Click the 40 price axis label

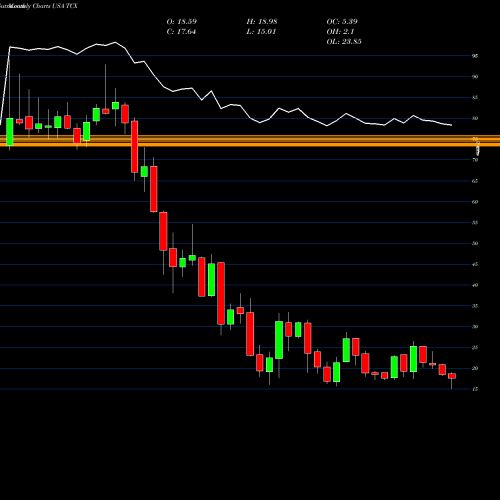475,285
